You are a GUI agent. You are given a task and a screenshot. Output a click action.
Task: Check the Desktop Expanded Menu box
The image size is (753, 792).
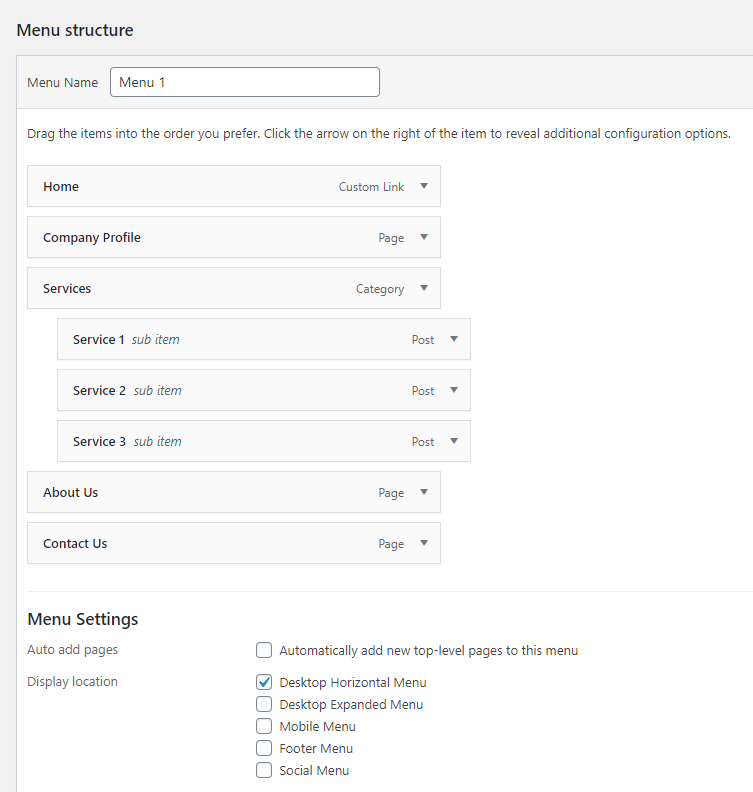tap(264, 704)
